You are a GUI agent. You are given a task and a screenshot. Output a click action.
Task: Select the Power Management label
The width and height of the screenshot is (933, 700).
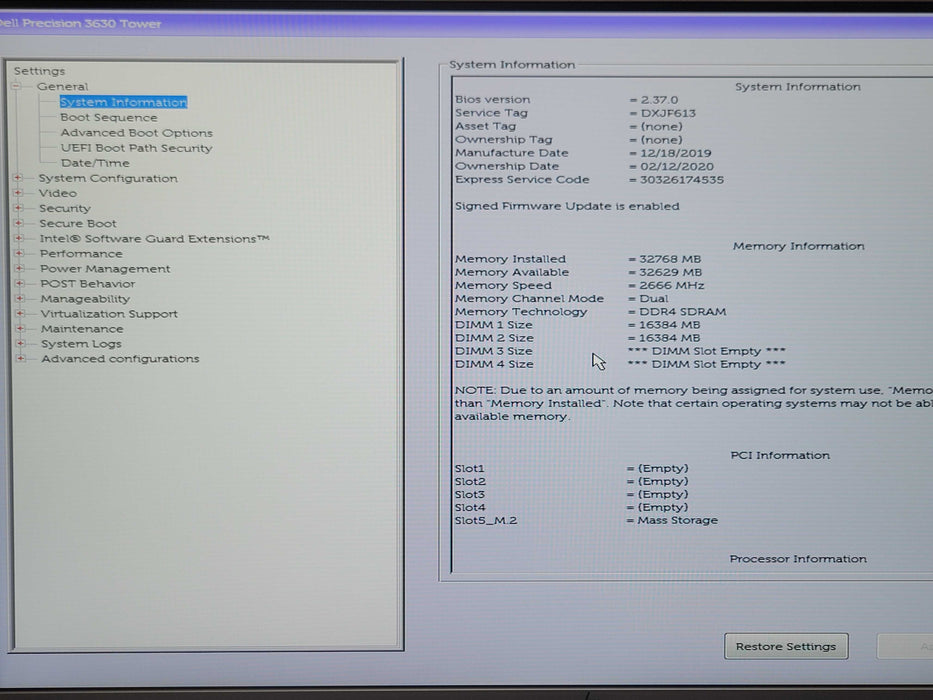(x=105, y=268)
